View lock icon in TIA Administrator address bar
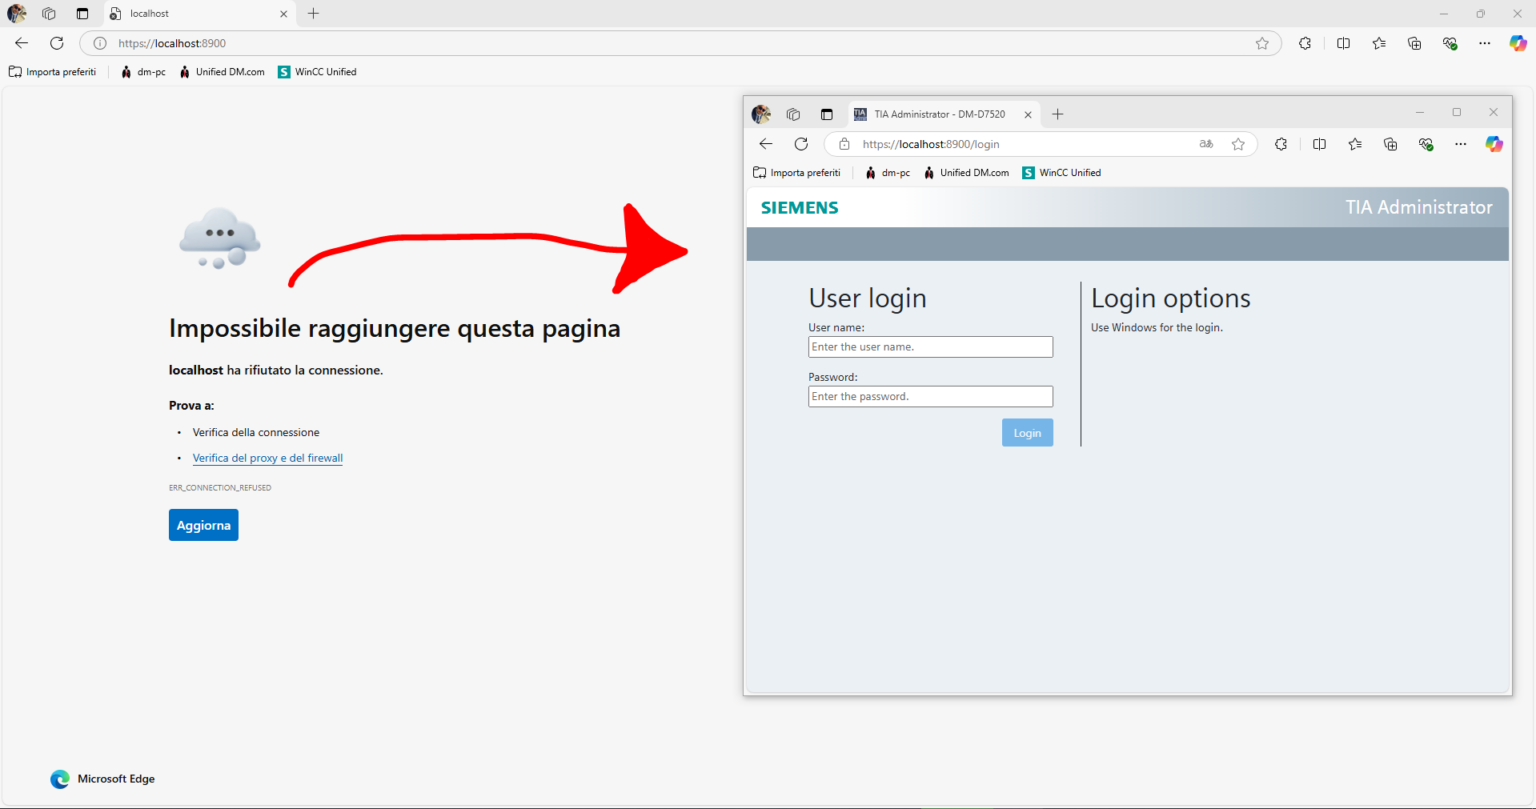 (844, 144)
